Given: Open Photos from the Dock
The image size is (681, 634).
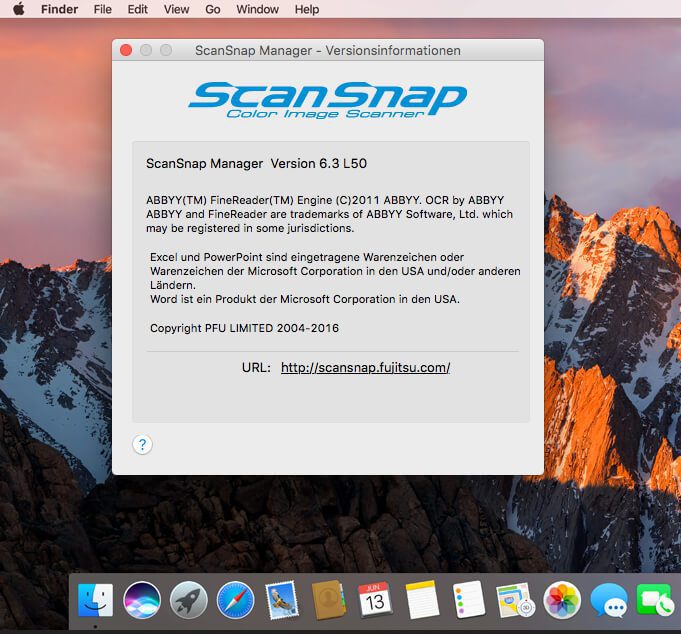Looking at the screenshot, I should pyautogui.click(x=562, y=600).
